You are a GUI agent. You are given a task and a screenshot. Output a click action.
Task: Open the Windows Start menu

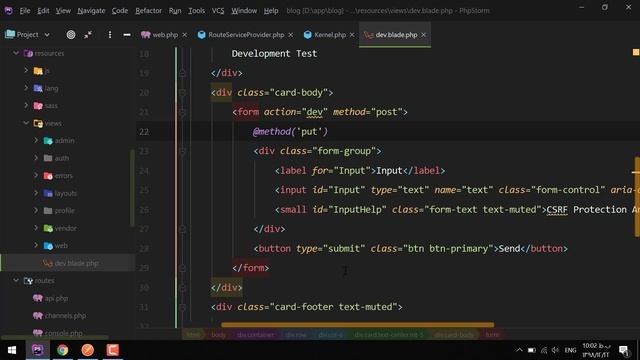12,350
